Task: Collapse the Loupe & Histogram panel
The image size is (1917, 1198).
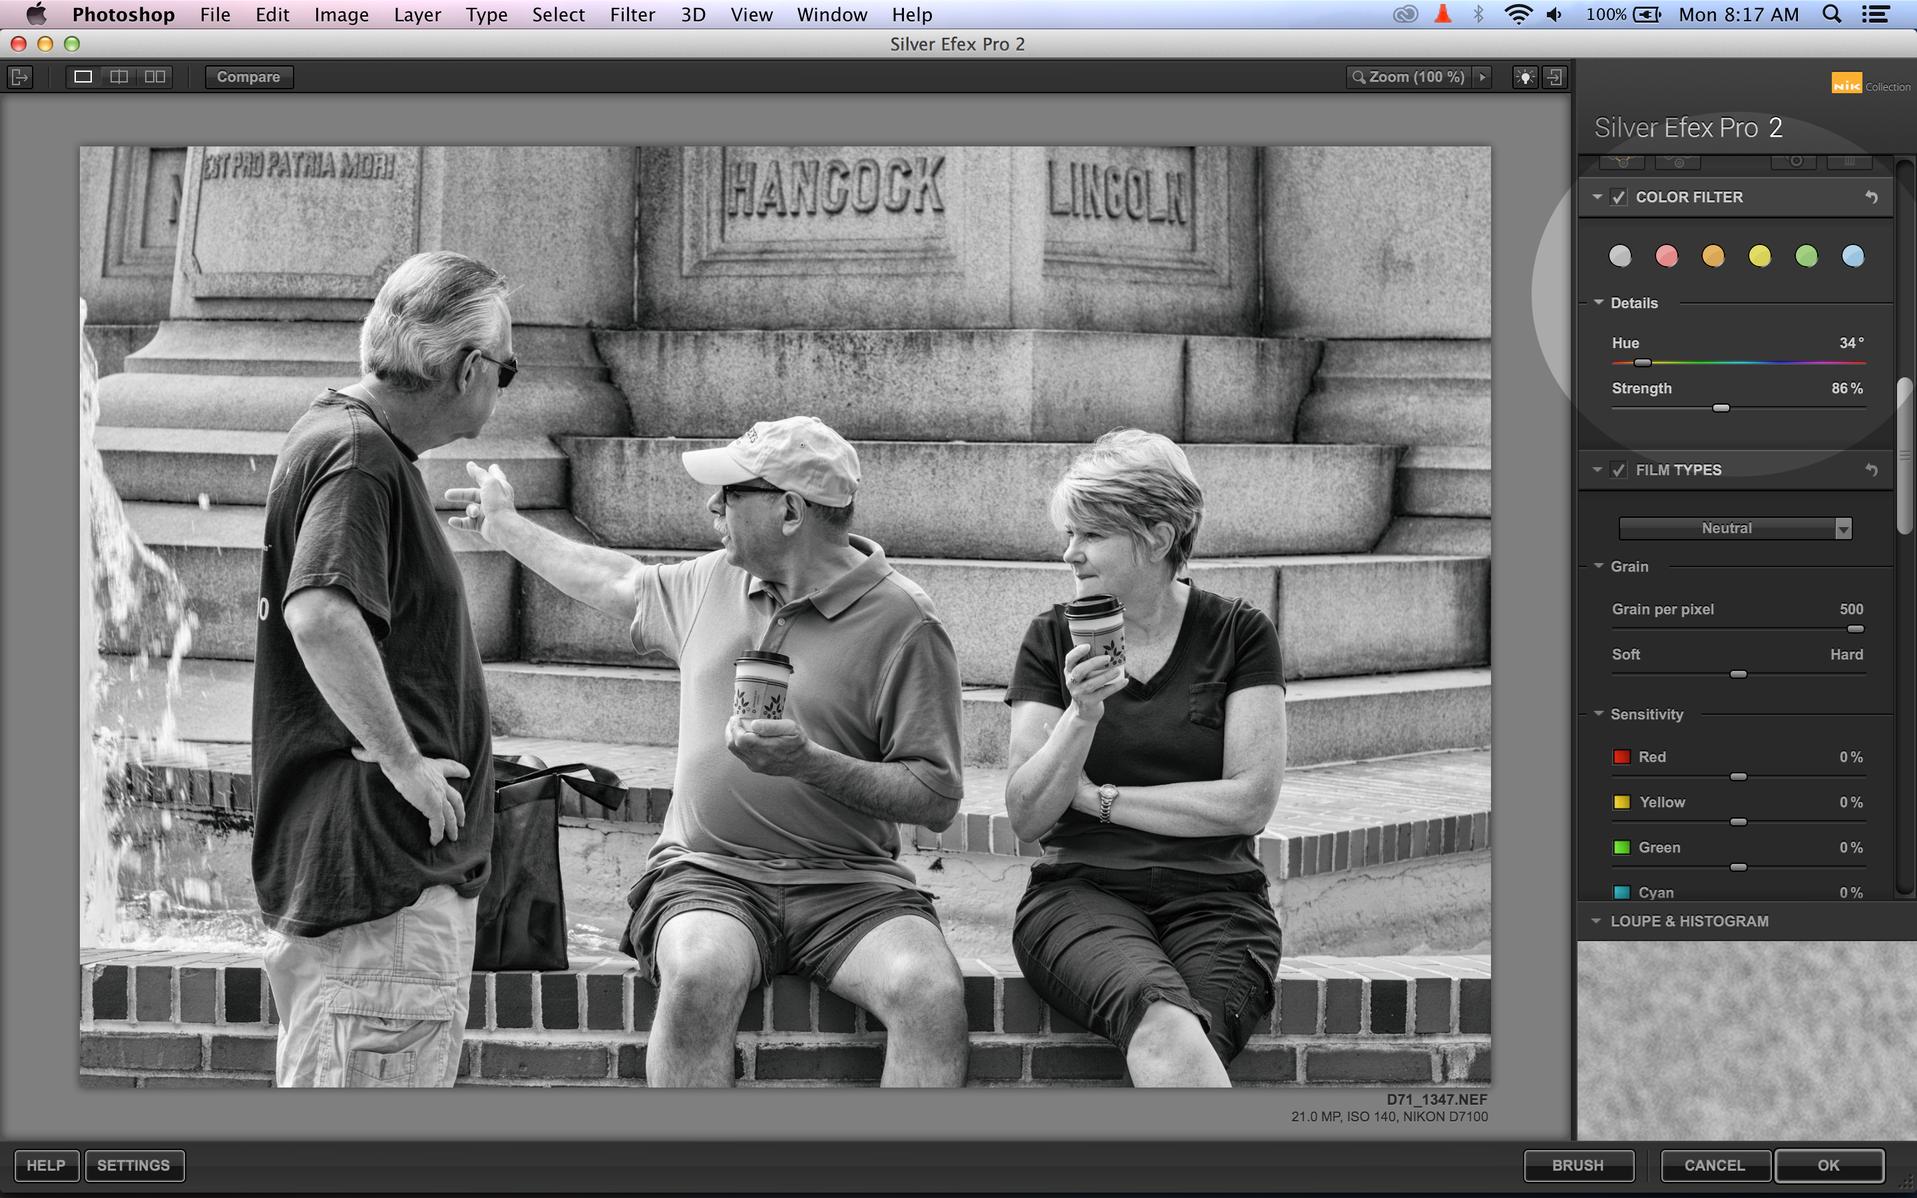Action: pos(1596,921)
